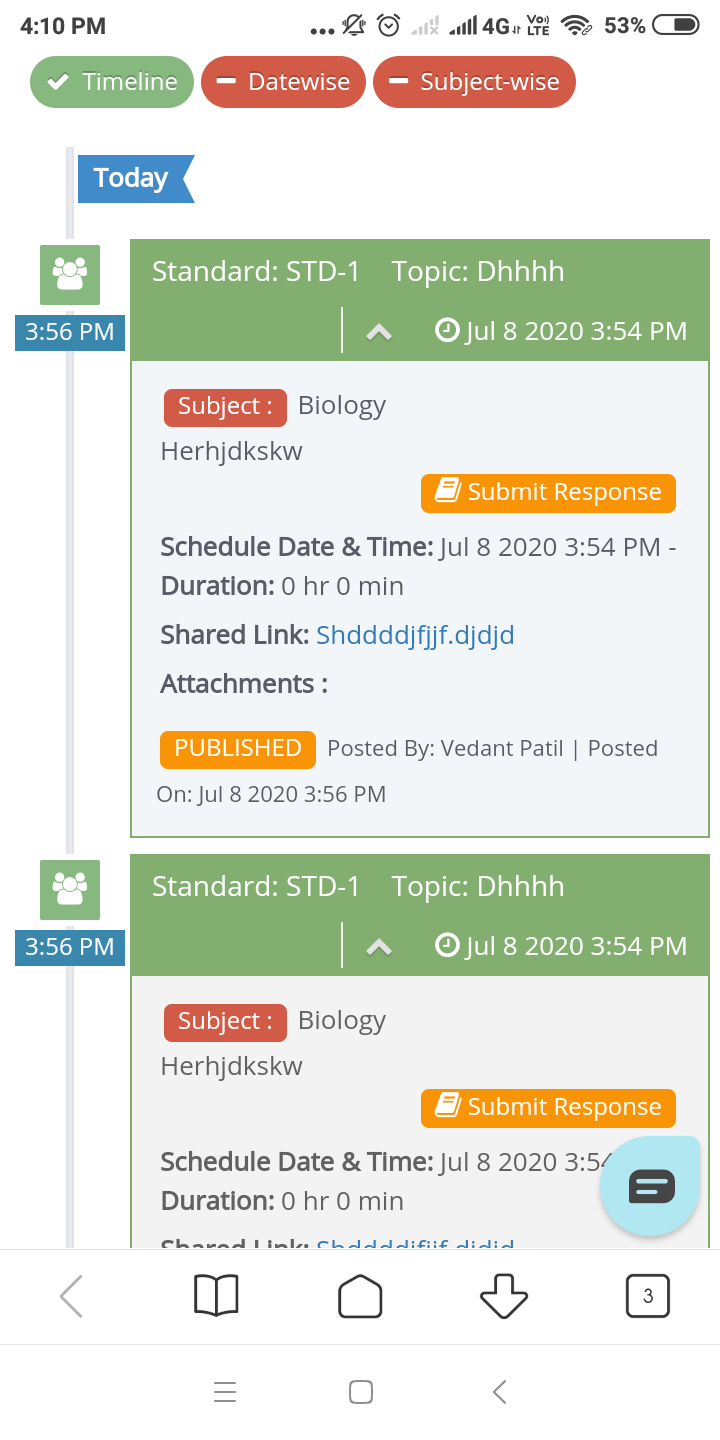Open browser downloads arrow icon
The width and height of the screenshot is (720, 1440).
tap(504, 1297)
